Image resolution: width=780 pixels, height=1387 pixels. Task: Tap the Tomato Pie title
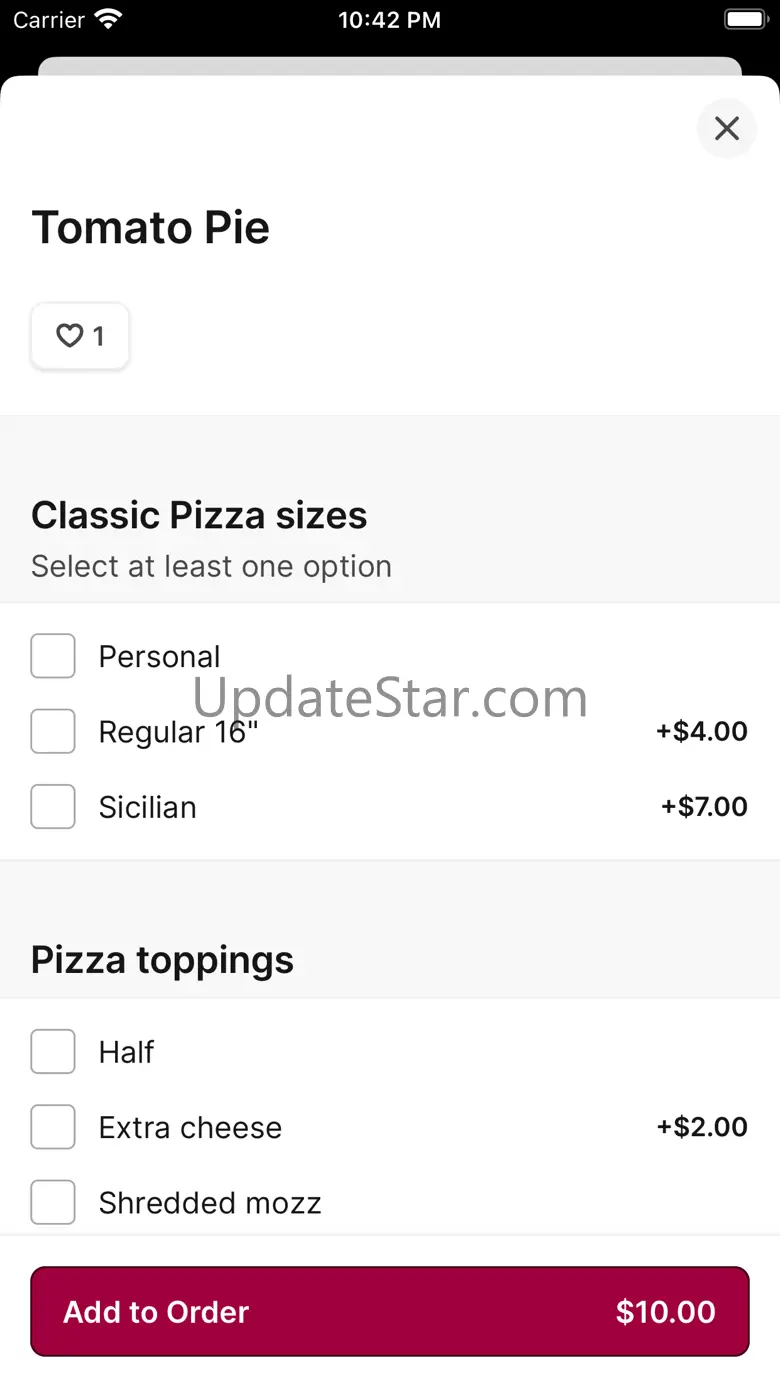tap(151, 227)
